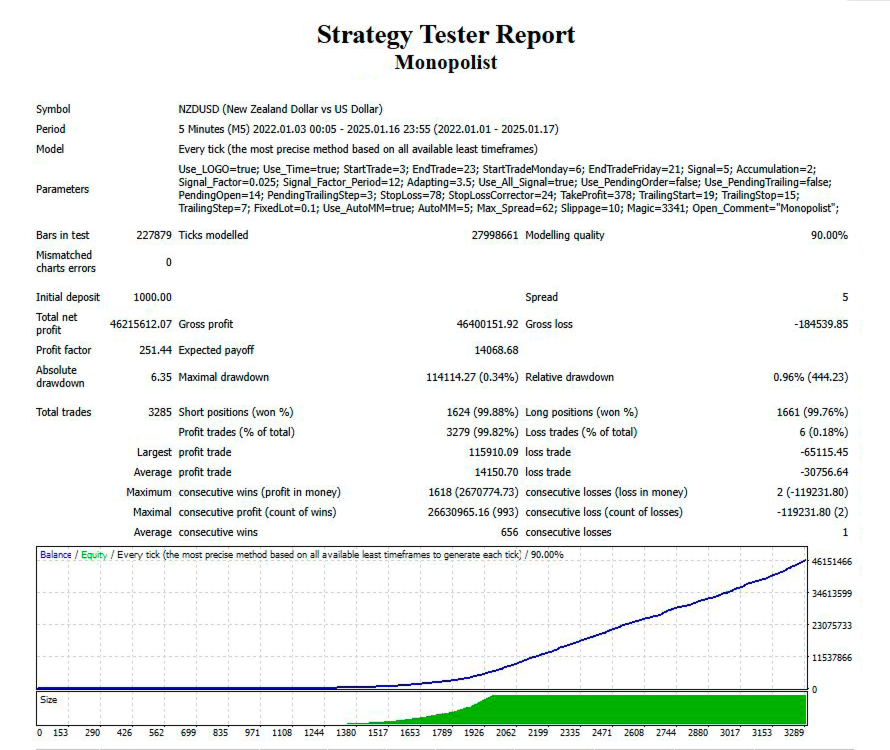The height and width of the screenshot is (750, 890).
Task: Click Maximal drawdown value 114114.27 (0.34%)
Action: (x=472, y=377)
